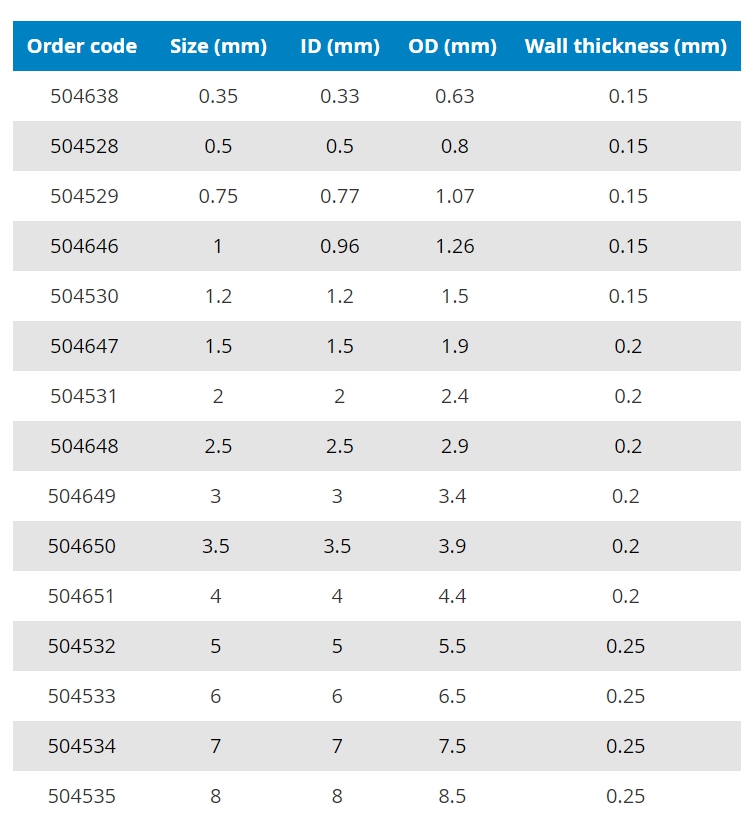The image size is (753, 831).
Task: Select order code 504528
Action: (84, 146)
